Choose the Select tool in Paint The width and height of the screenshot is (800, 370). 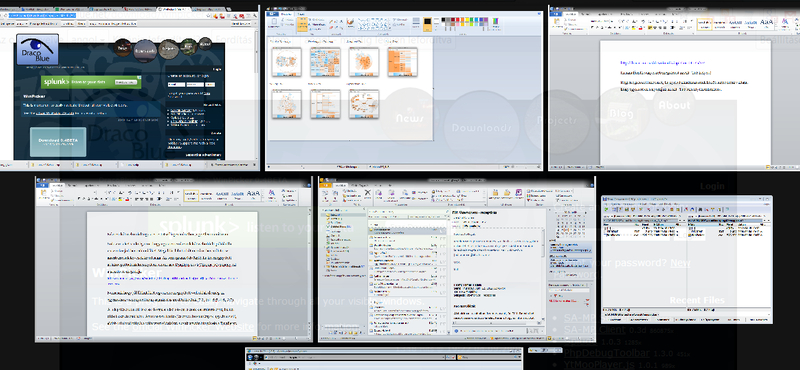(303, 24)
